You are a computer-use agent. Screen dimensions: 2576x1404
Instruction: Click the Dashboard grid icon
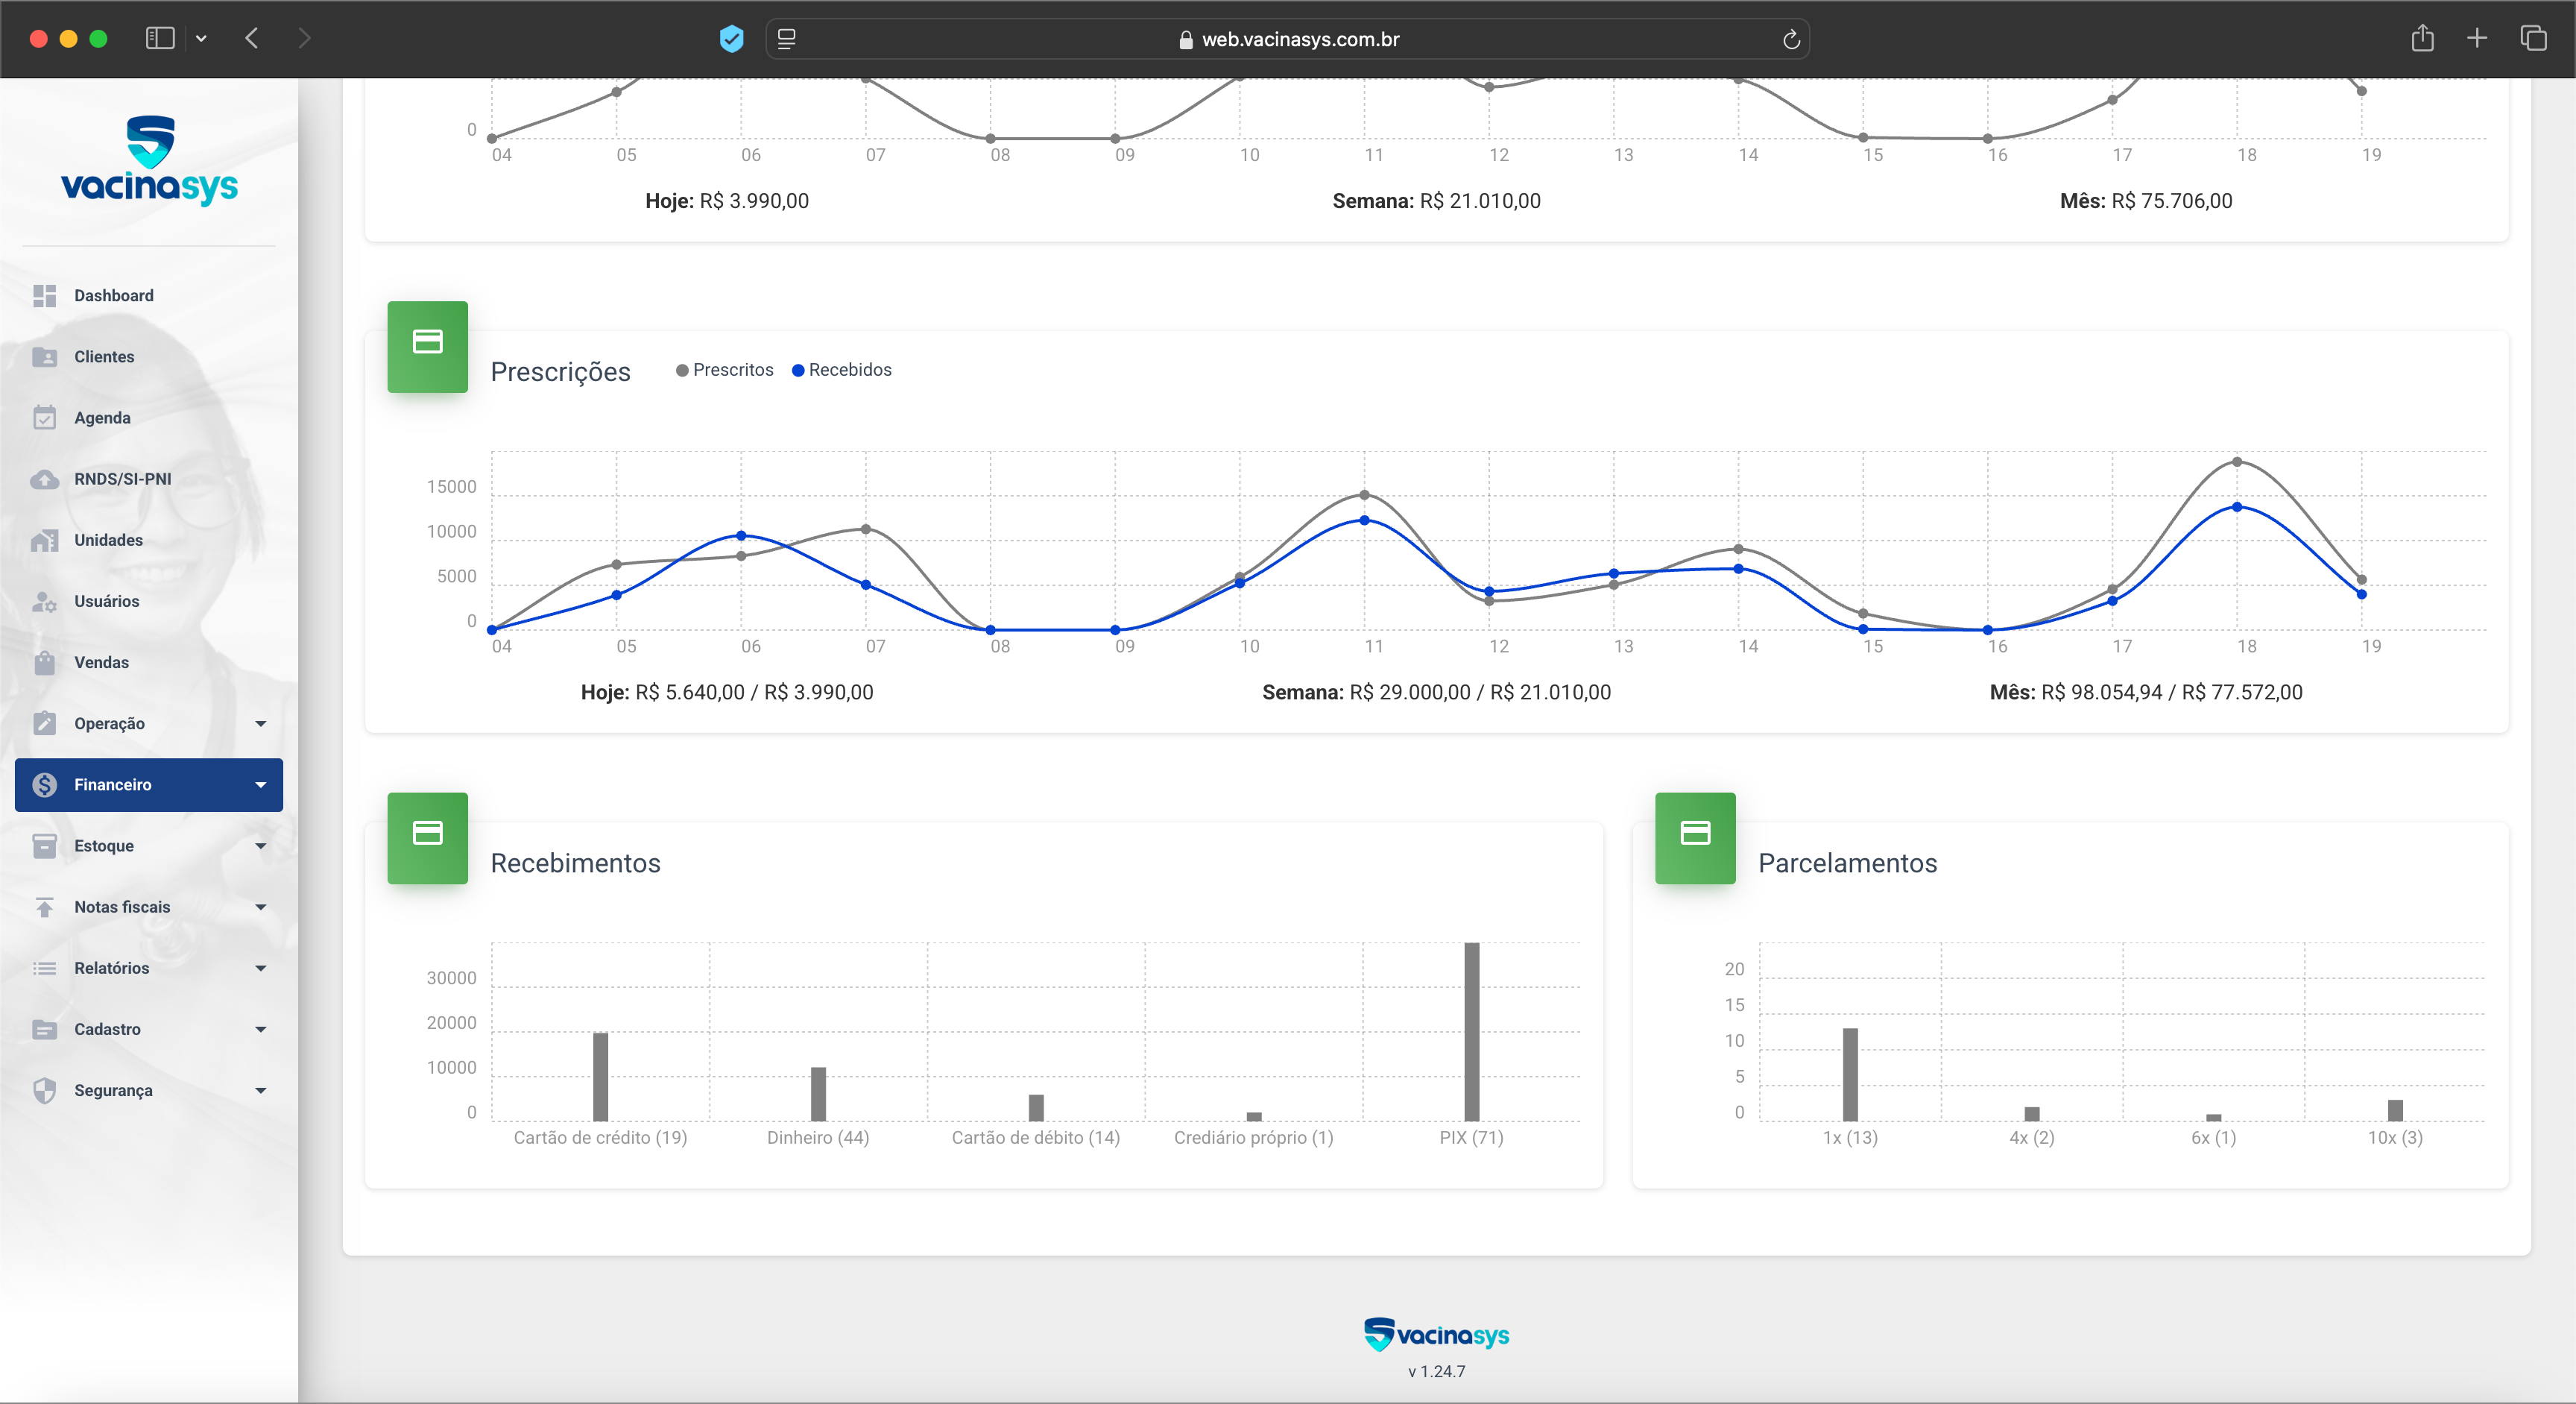[44, 296]
